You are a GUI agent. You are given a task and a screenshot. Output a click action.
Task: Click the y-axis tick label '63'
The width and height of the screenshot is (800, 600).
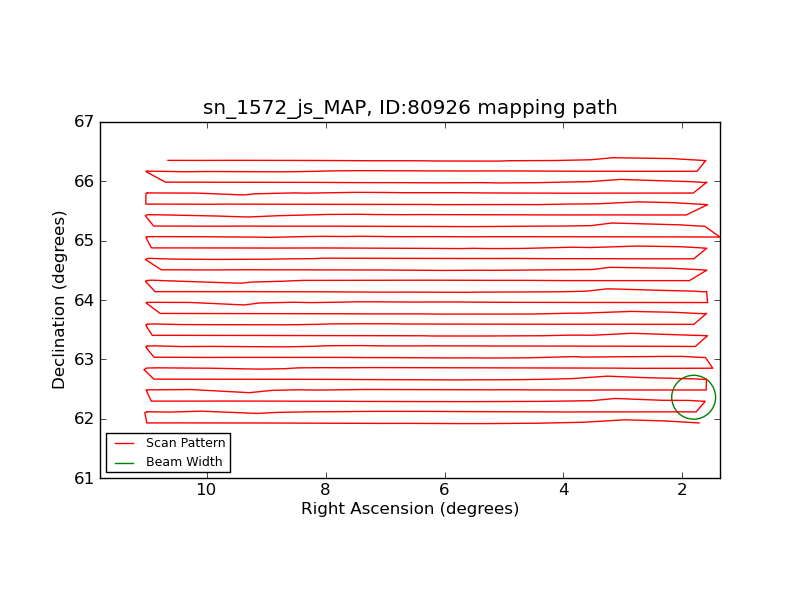coord(84,360)
